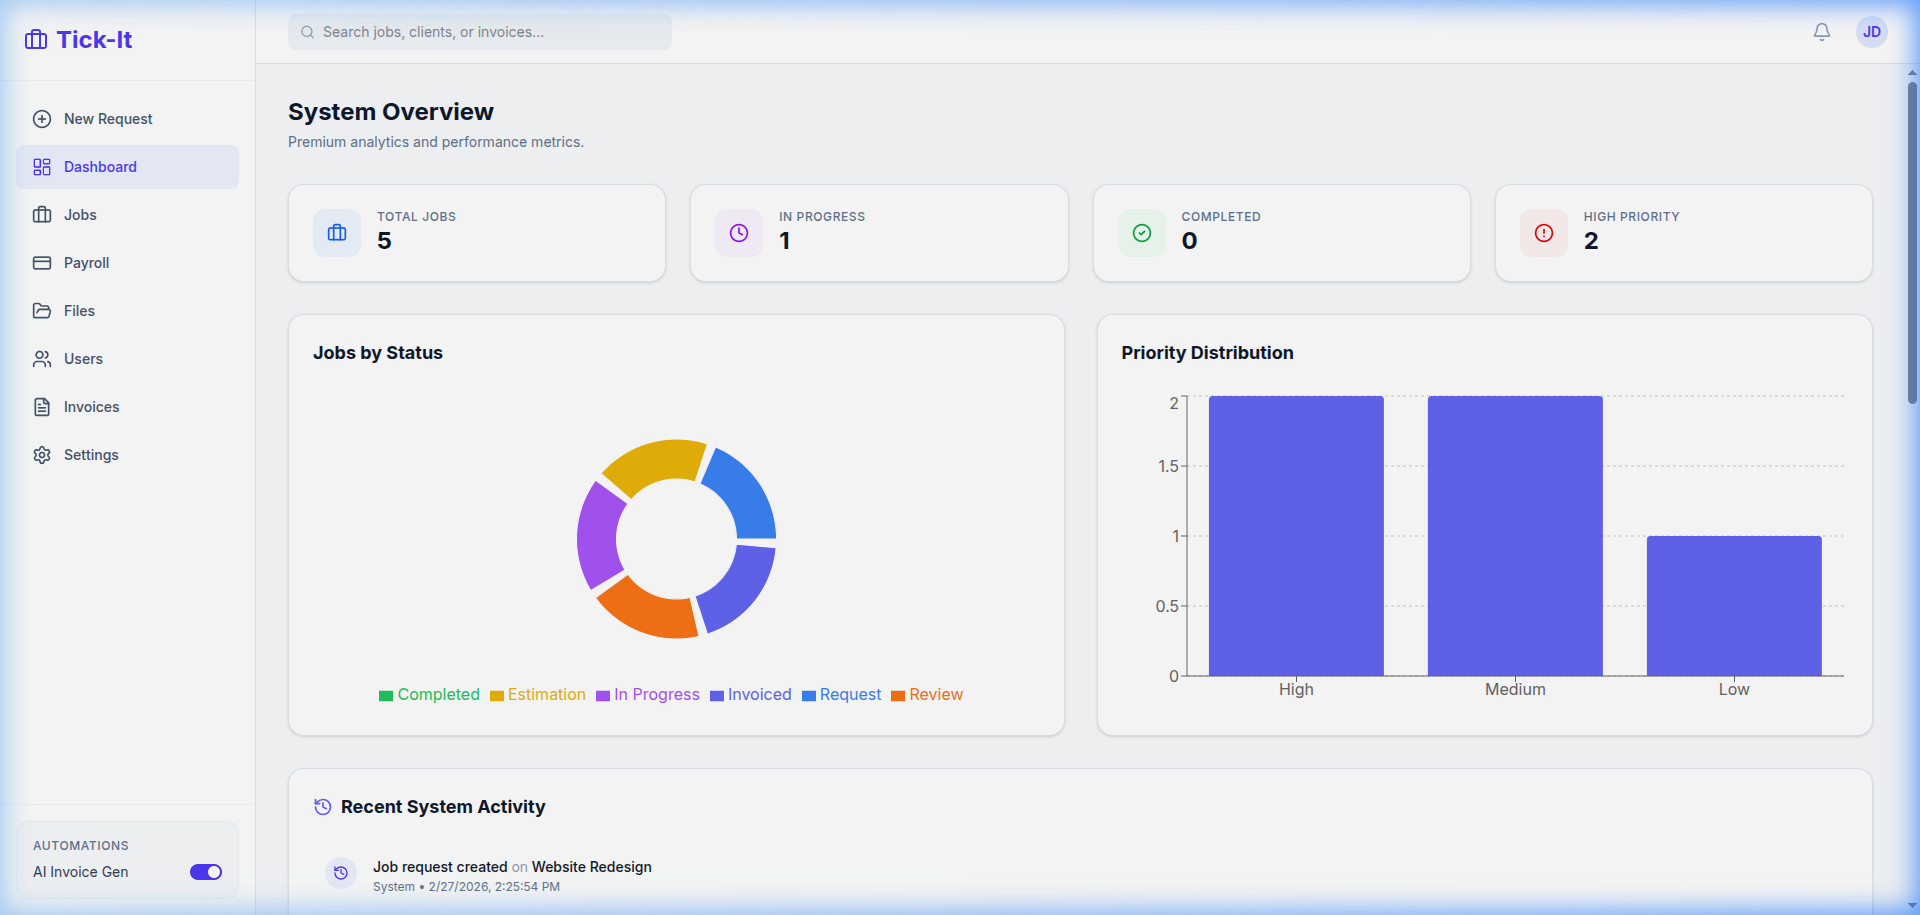1920x915 pixels.
Task: Open Invoices using the invoice icon
Action: [42, 406]
